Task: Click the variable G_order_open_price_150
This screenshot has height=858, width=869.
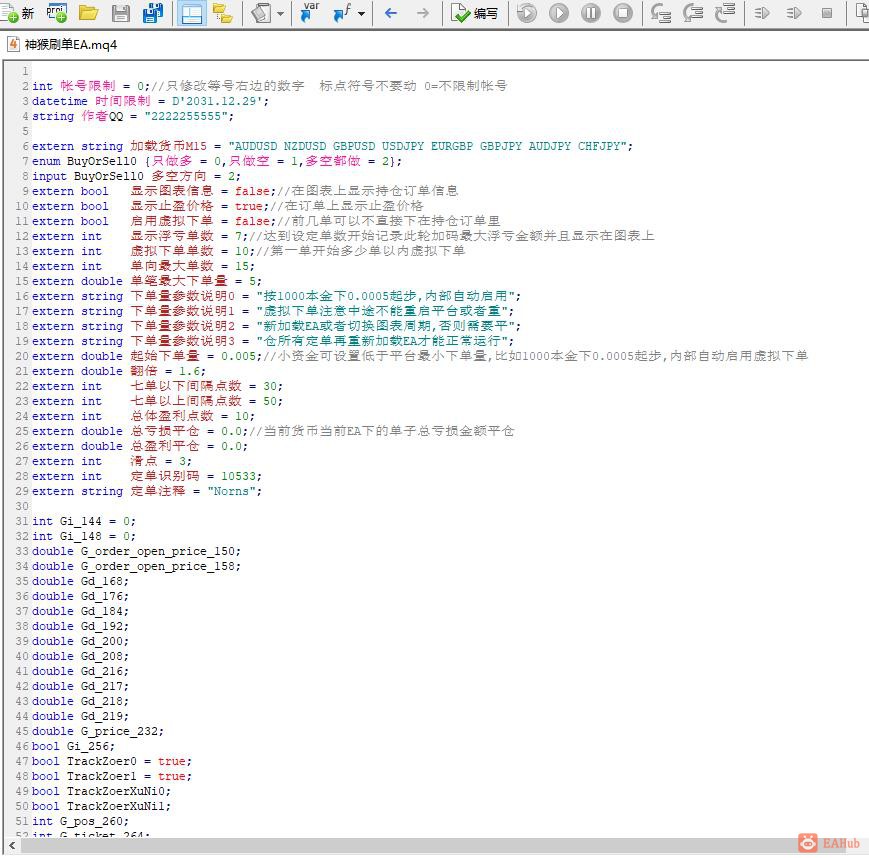Action: pos(158,551)
